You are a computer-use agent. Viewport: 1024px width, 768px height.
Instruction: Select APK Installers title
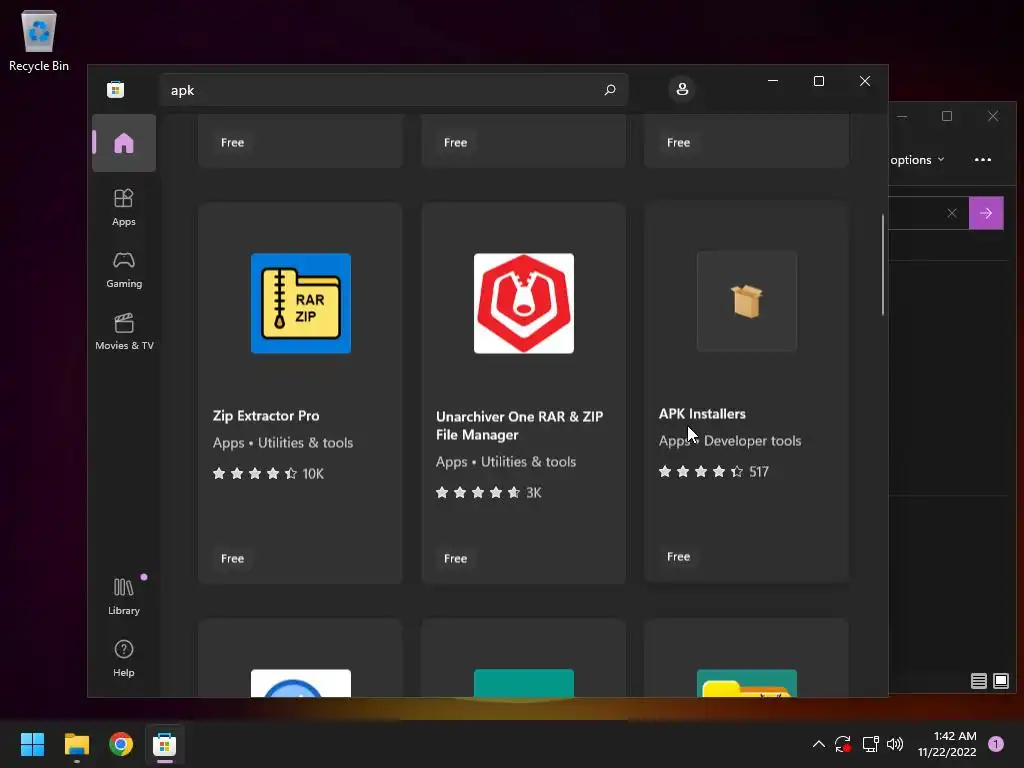coord(702,414)
